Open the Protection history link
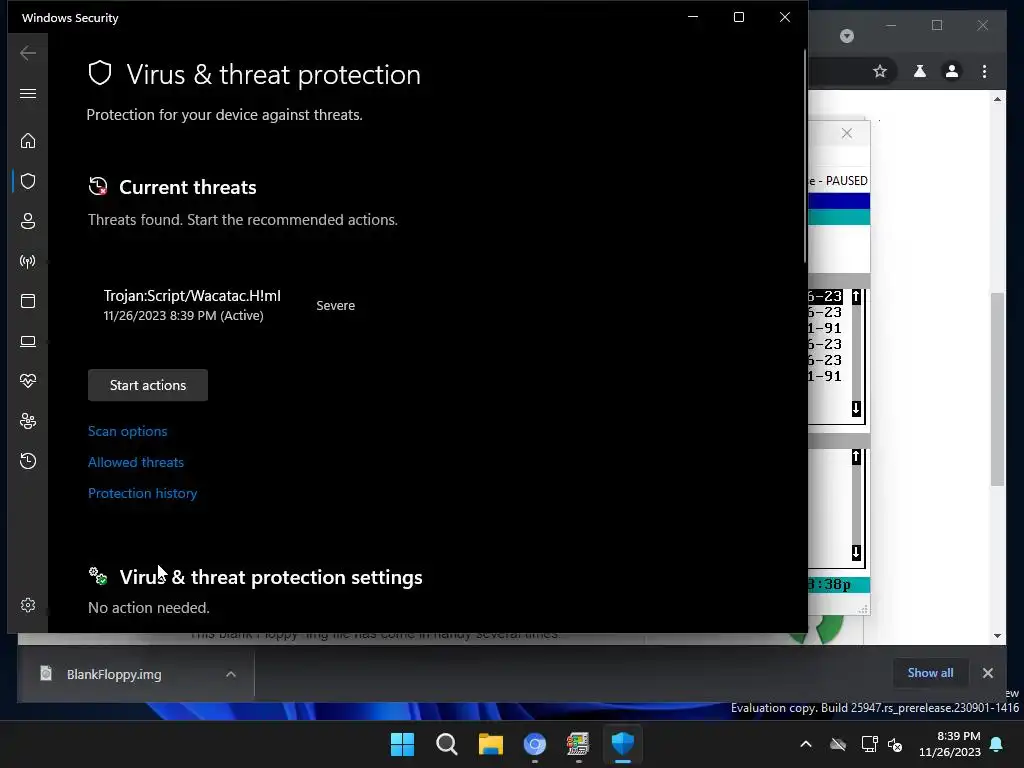 click(x=142, y=493)
